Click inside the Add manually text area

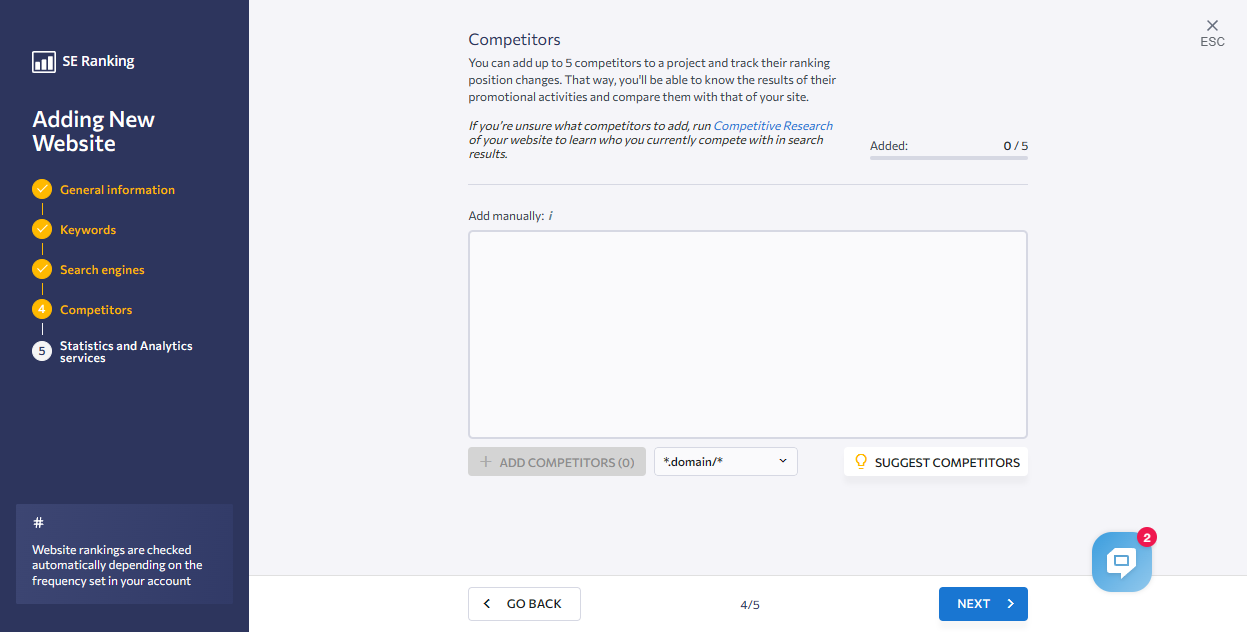coord(748,335)
